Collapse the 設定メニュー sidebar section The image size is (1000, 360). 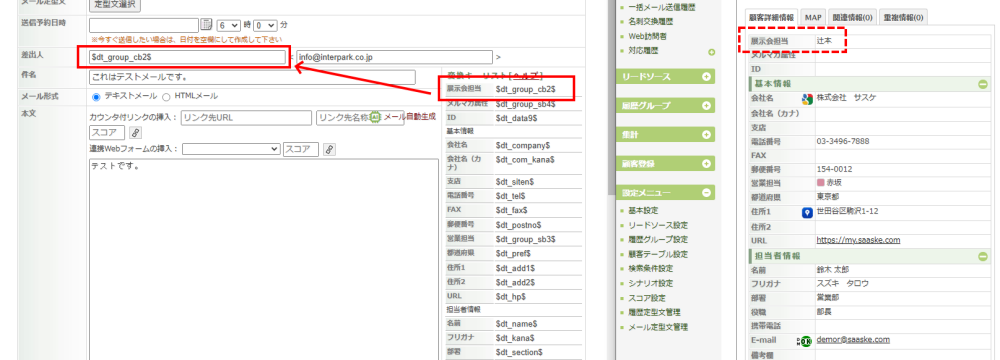(x=665, y=192)
